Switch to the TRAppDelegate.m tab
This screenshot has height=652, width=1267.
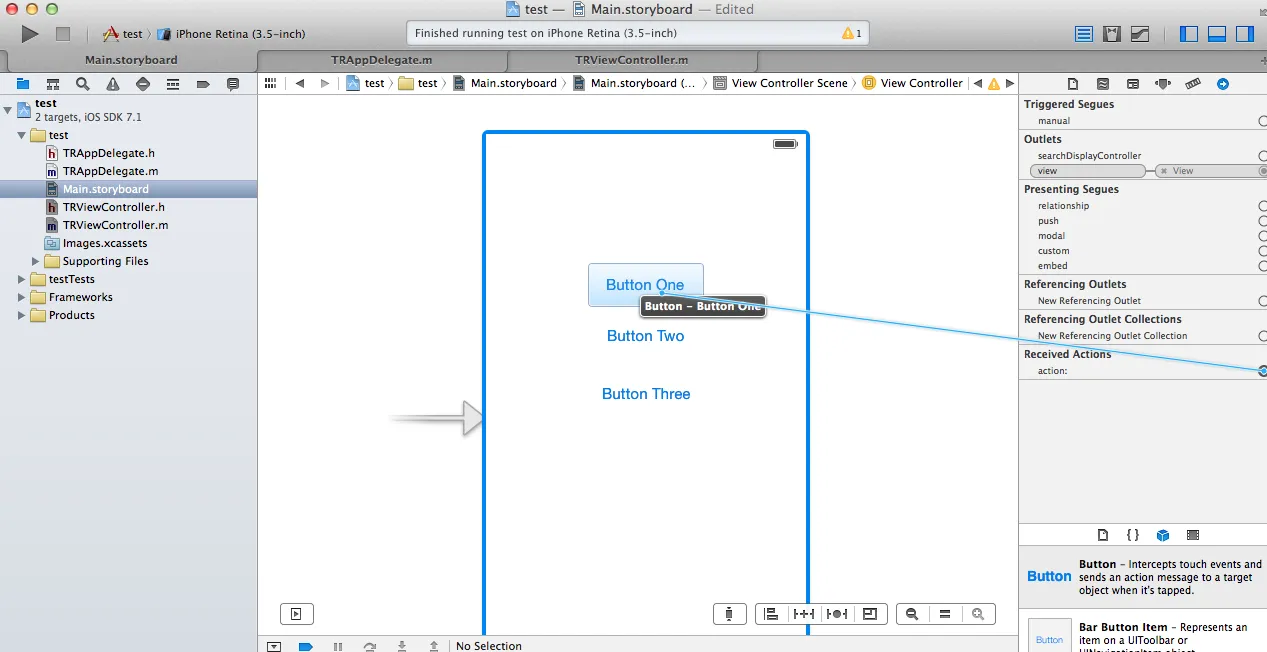[381, 60]
